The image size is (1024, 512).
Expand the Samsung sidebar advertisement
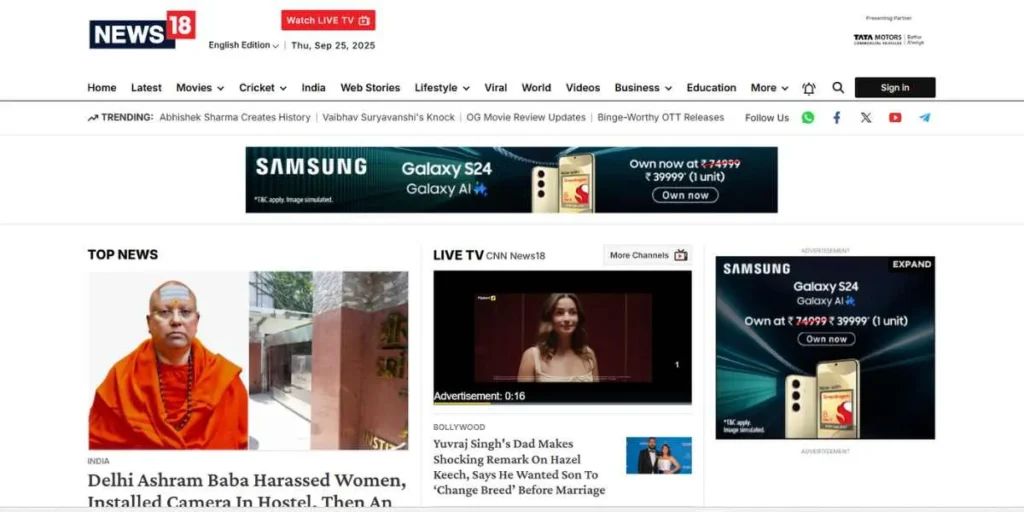pos(911,265)
